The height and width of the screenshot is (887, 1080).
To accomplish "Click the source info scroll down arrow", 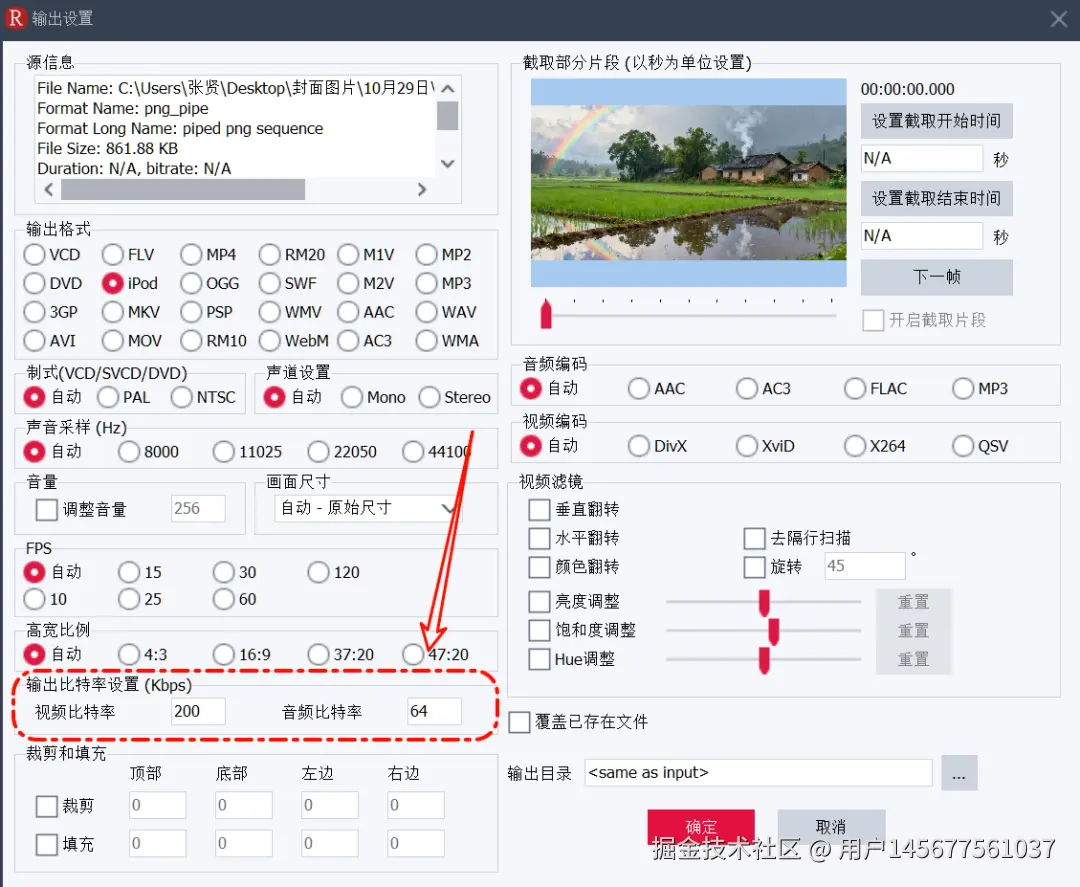I will [448, 164].
